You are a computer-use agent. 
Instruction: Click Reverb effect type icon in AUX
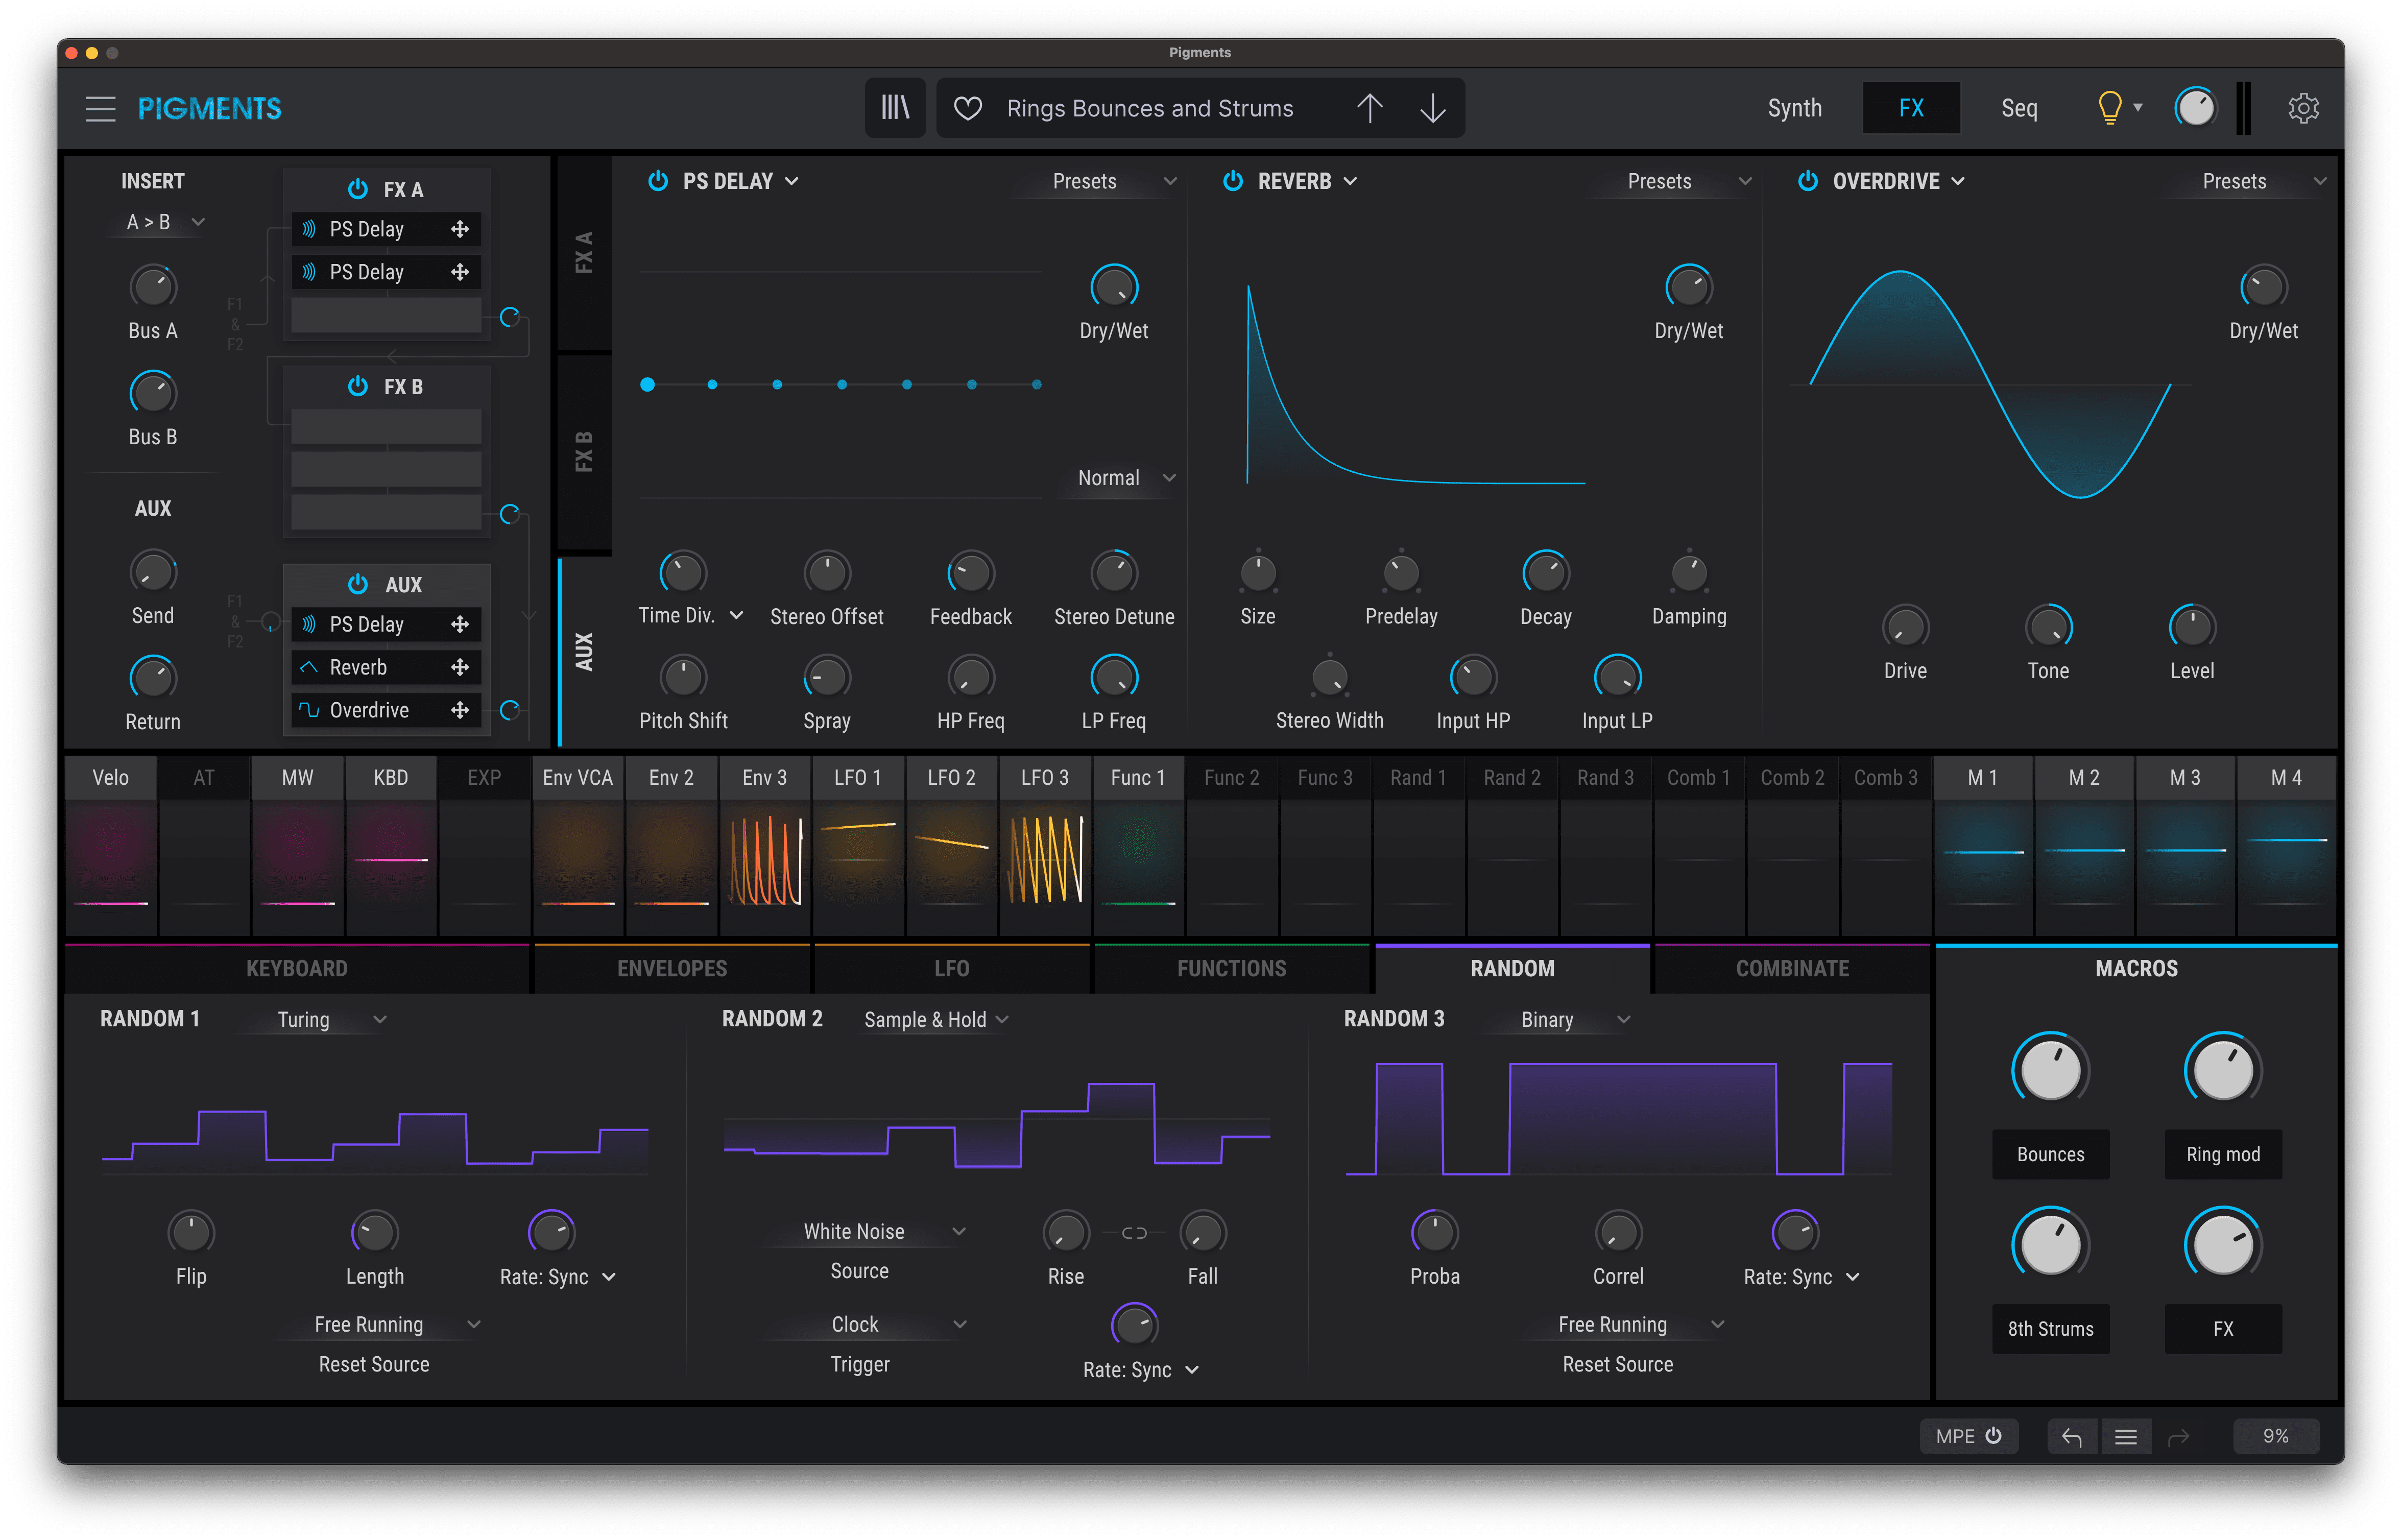309,667
